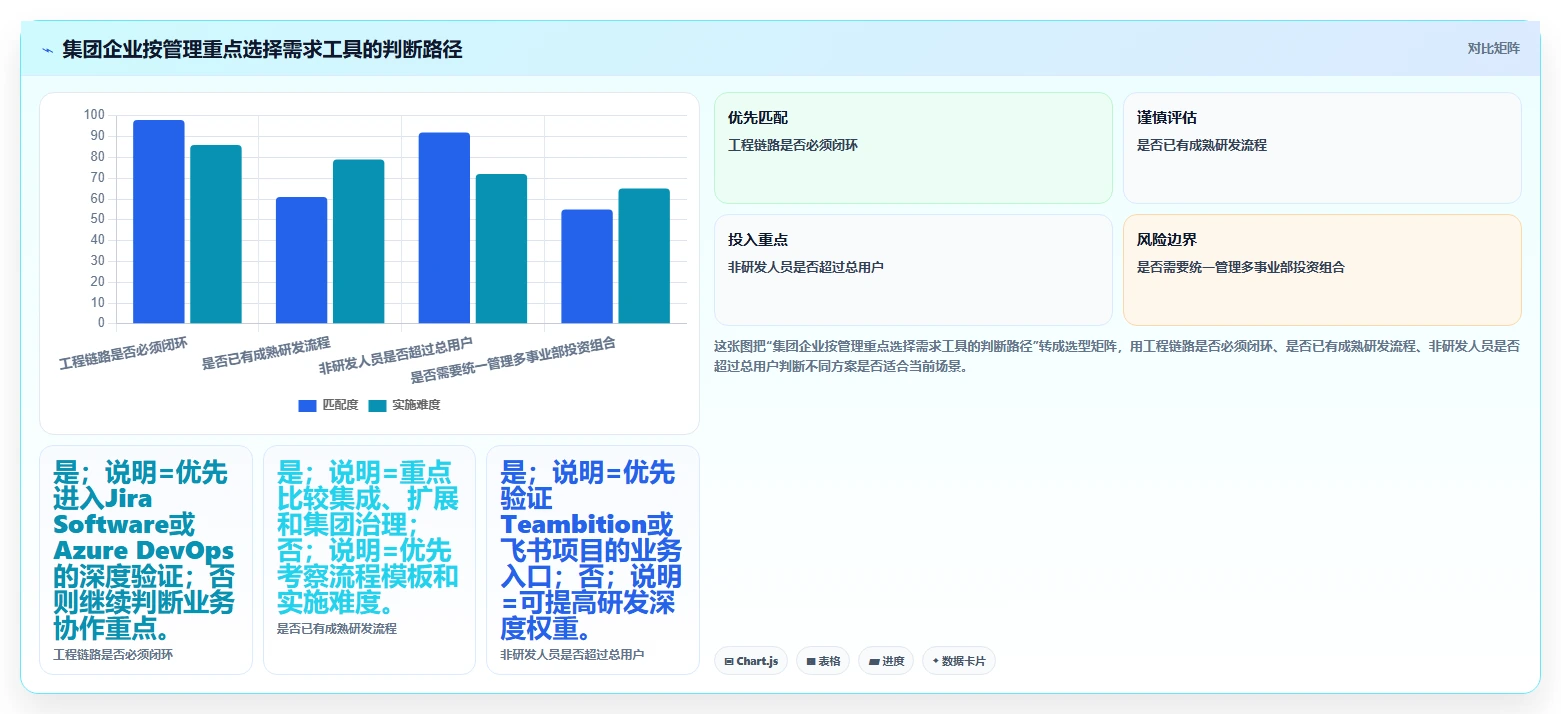
Task: Click the x-axis label 是否已有成熟研发流程
Action: 266,353
